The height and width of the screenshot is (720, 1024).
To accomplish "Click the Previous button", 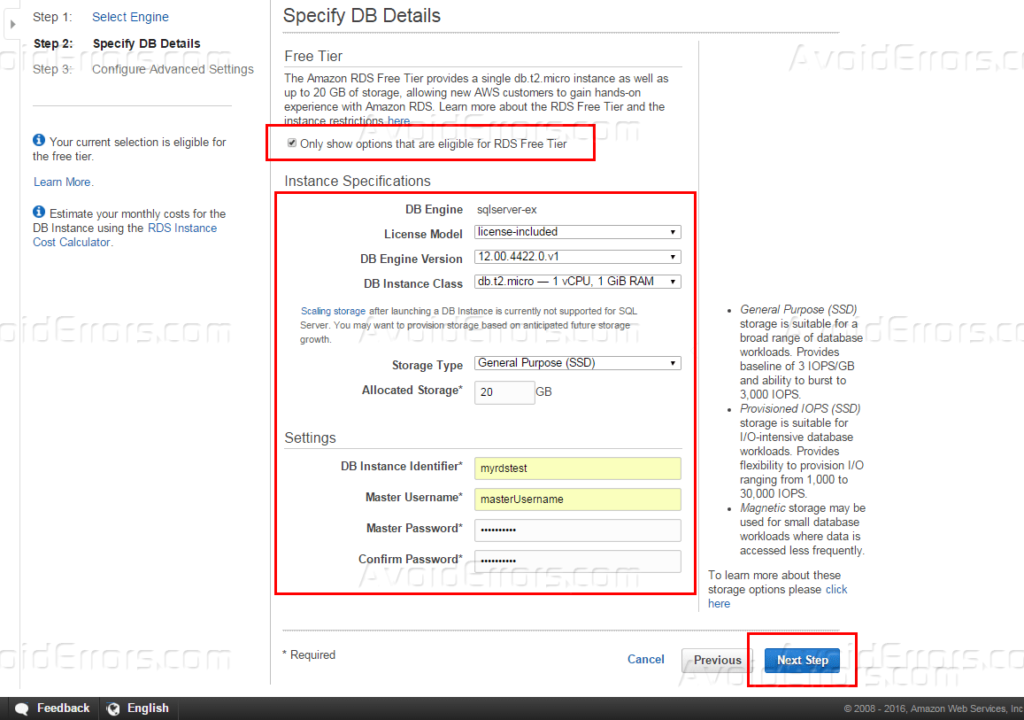I will [x=715, y=660].
